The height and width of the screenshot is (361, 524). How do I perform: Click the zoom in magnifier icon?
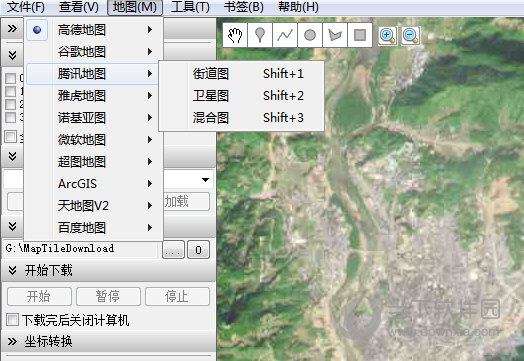[x=388, y=35]
